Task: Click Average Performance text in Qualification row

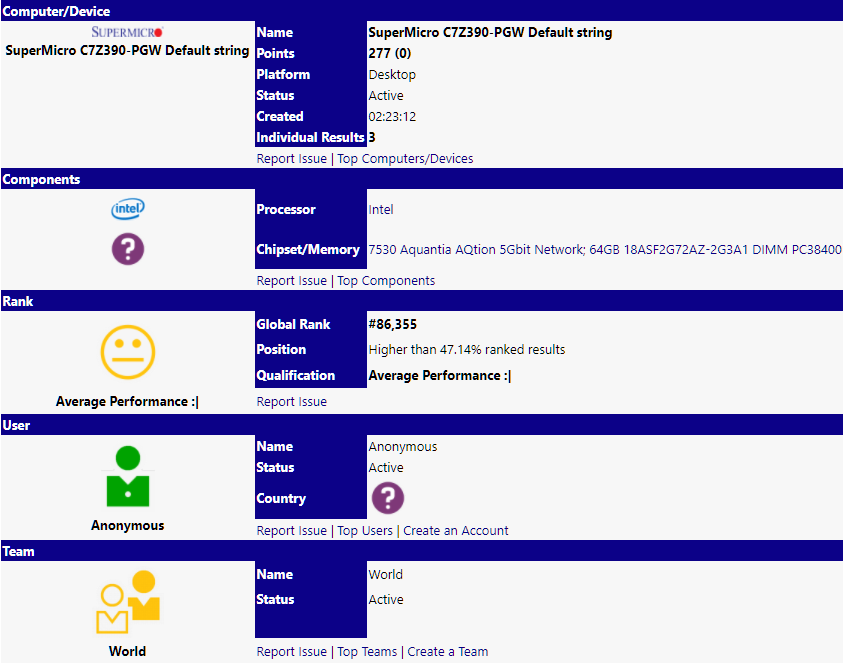Action: click(440, 375)
